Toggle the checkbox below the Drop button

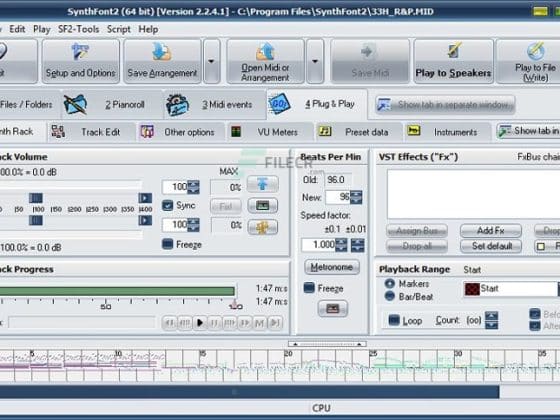(x=541, y=246)
